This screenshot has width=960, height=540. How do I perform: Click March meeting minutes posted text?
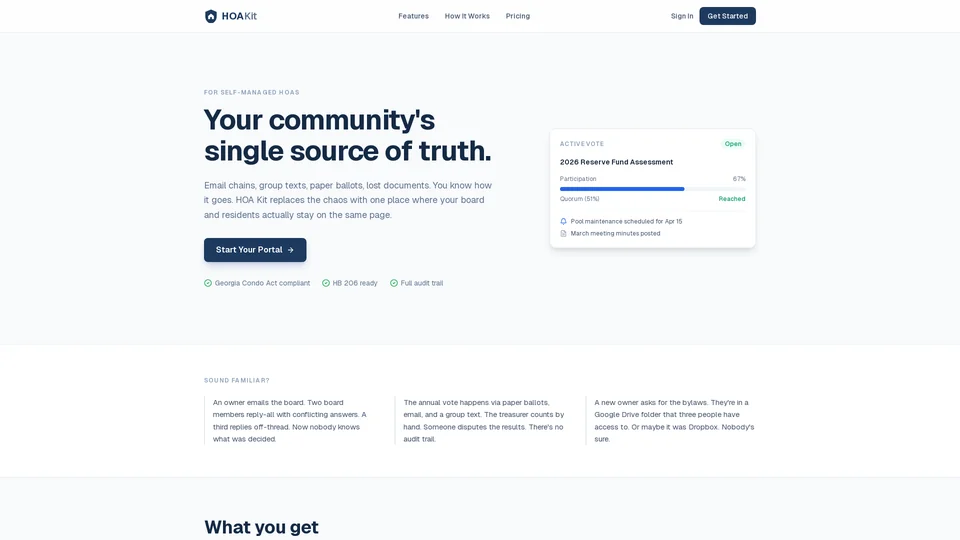pyautogui.click(x=615, y=233)
